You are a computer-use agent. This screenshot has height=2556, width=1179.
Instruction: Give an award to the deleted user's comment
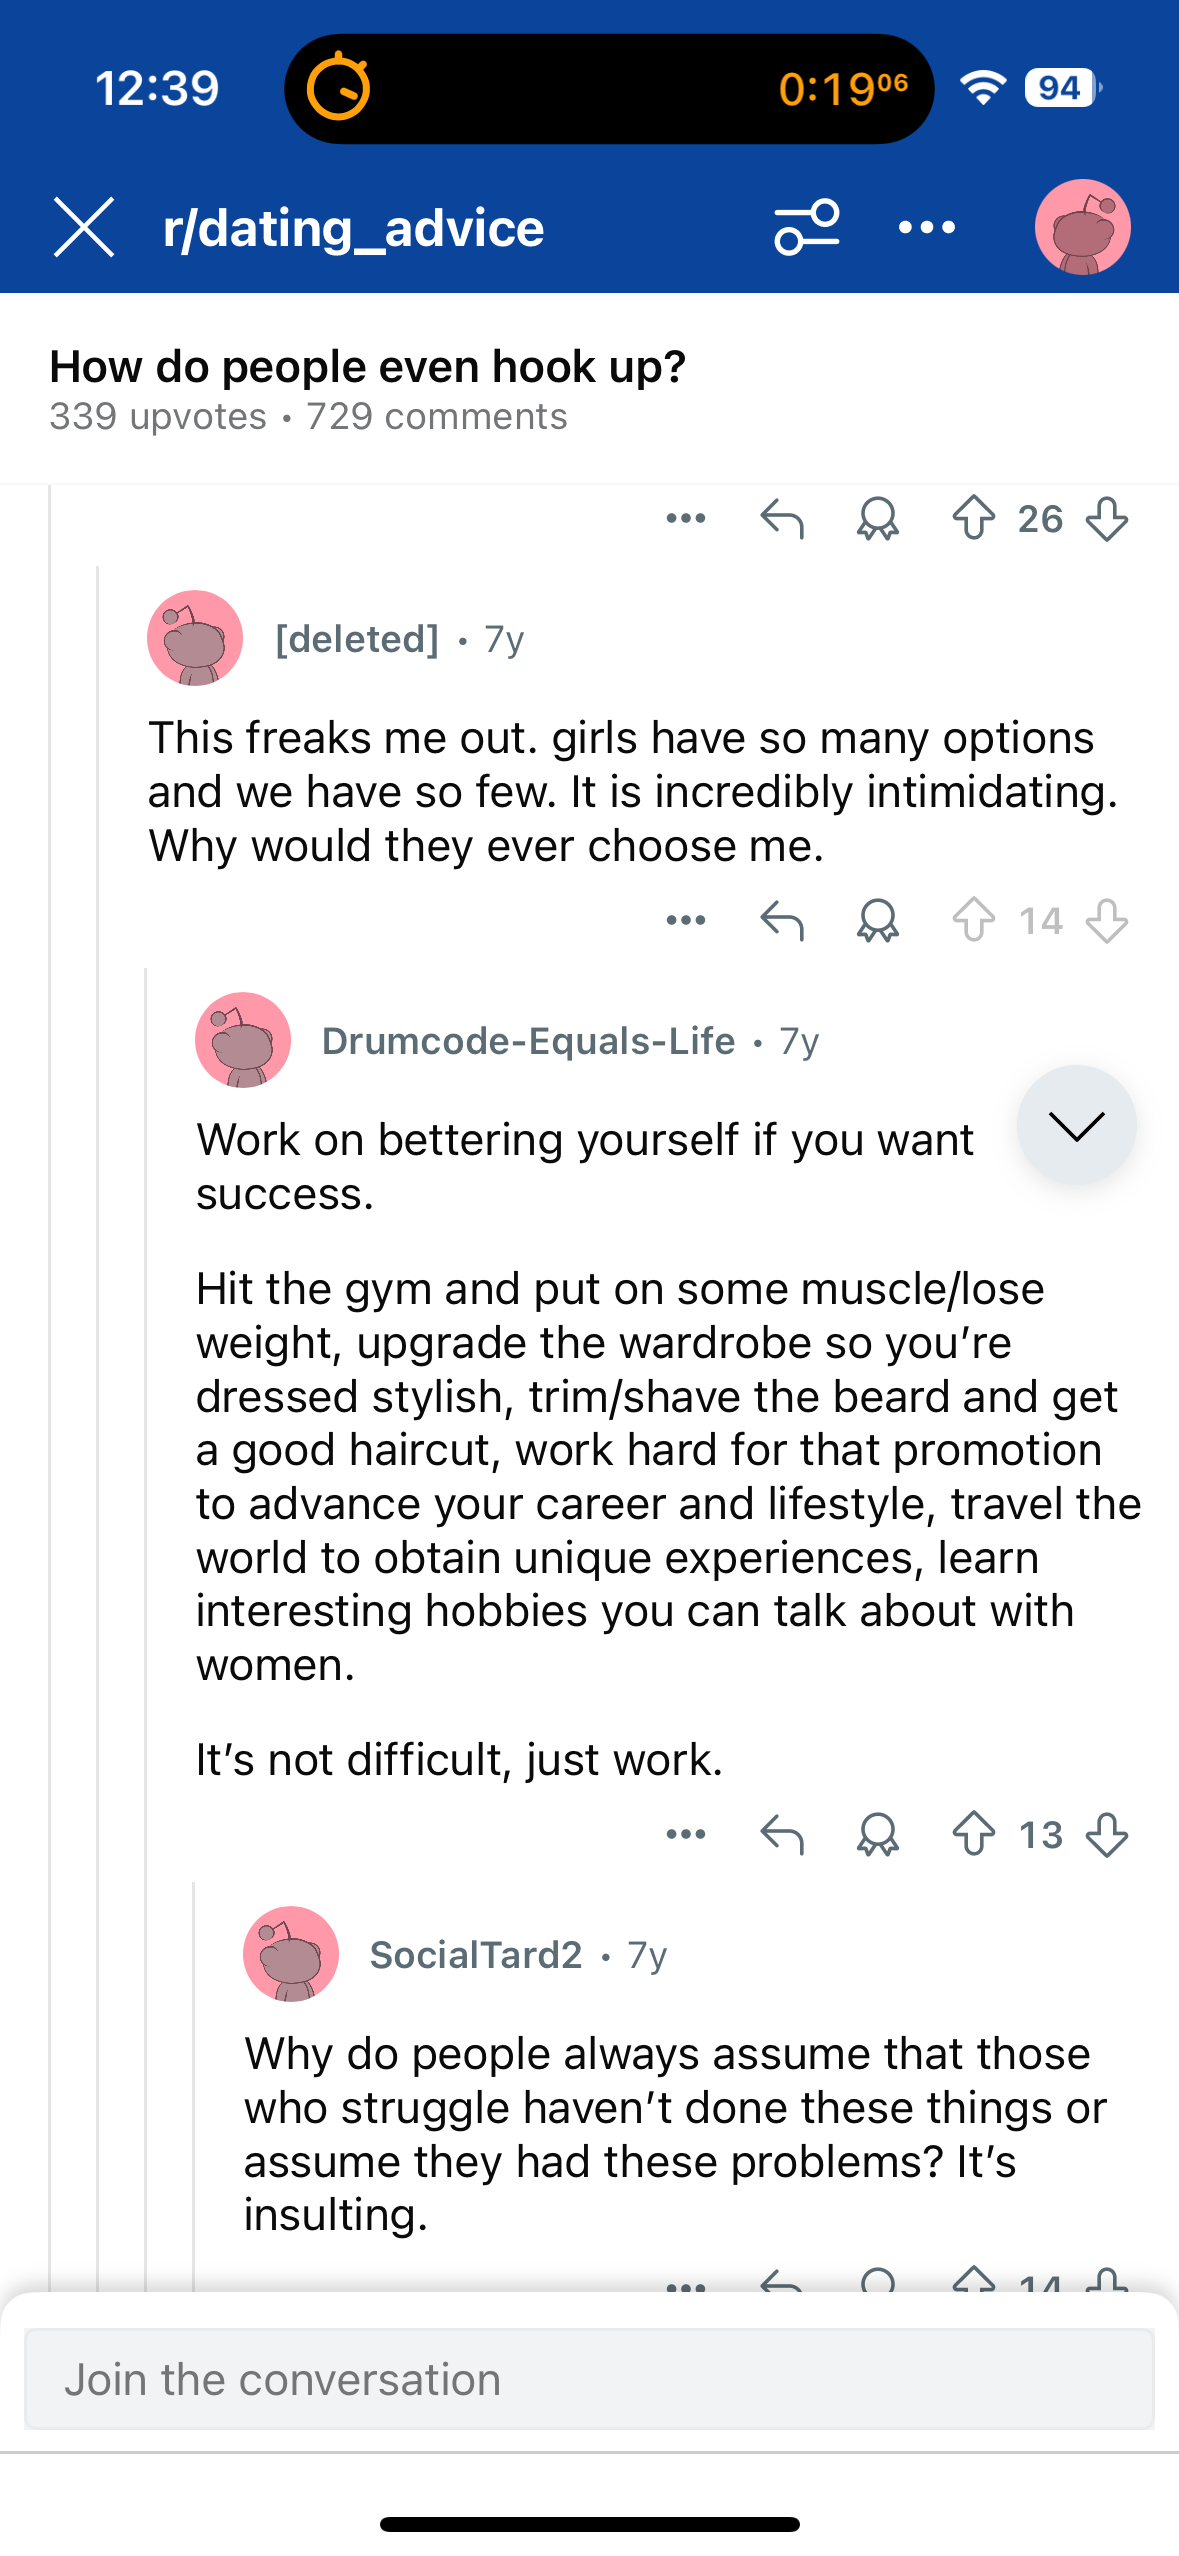click(x=877, y=920)
